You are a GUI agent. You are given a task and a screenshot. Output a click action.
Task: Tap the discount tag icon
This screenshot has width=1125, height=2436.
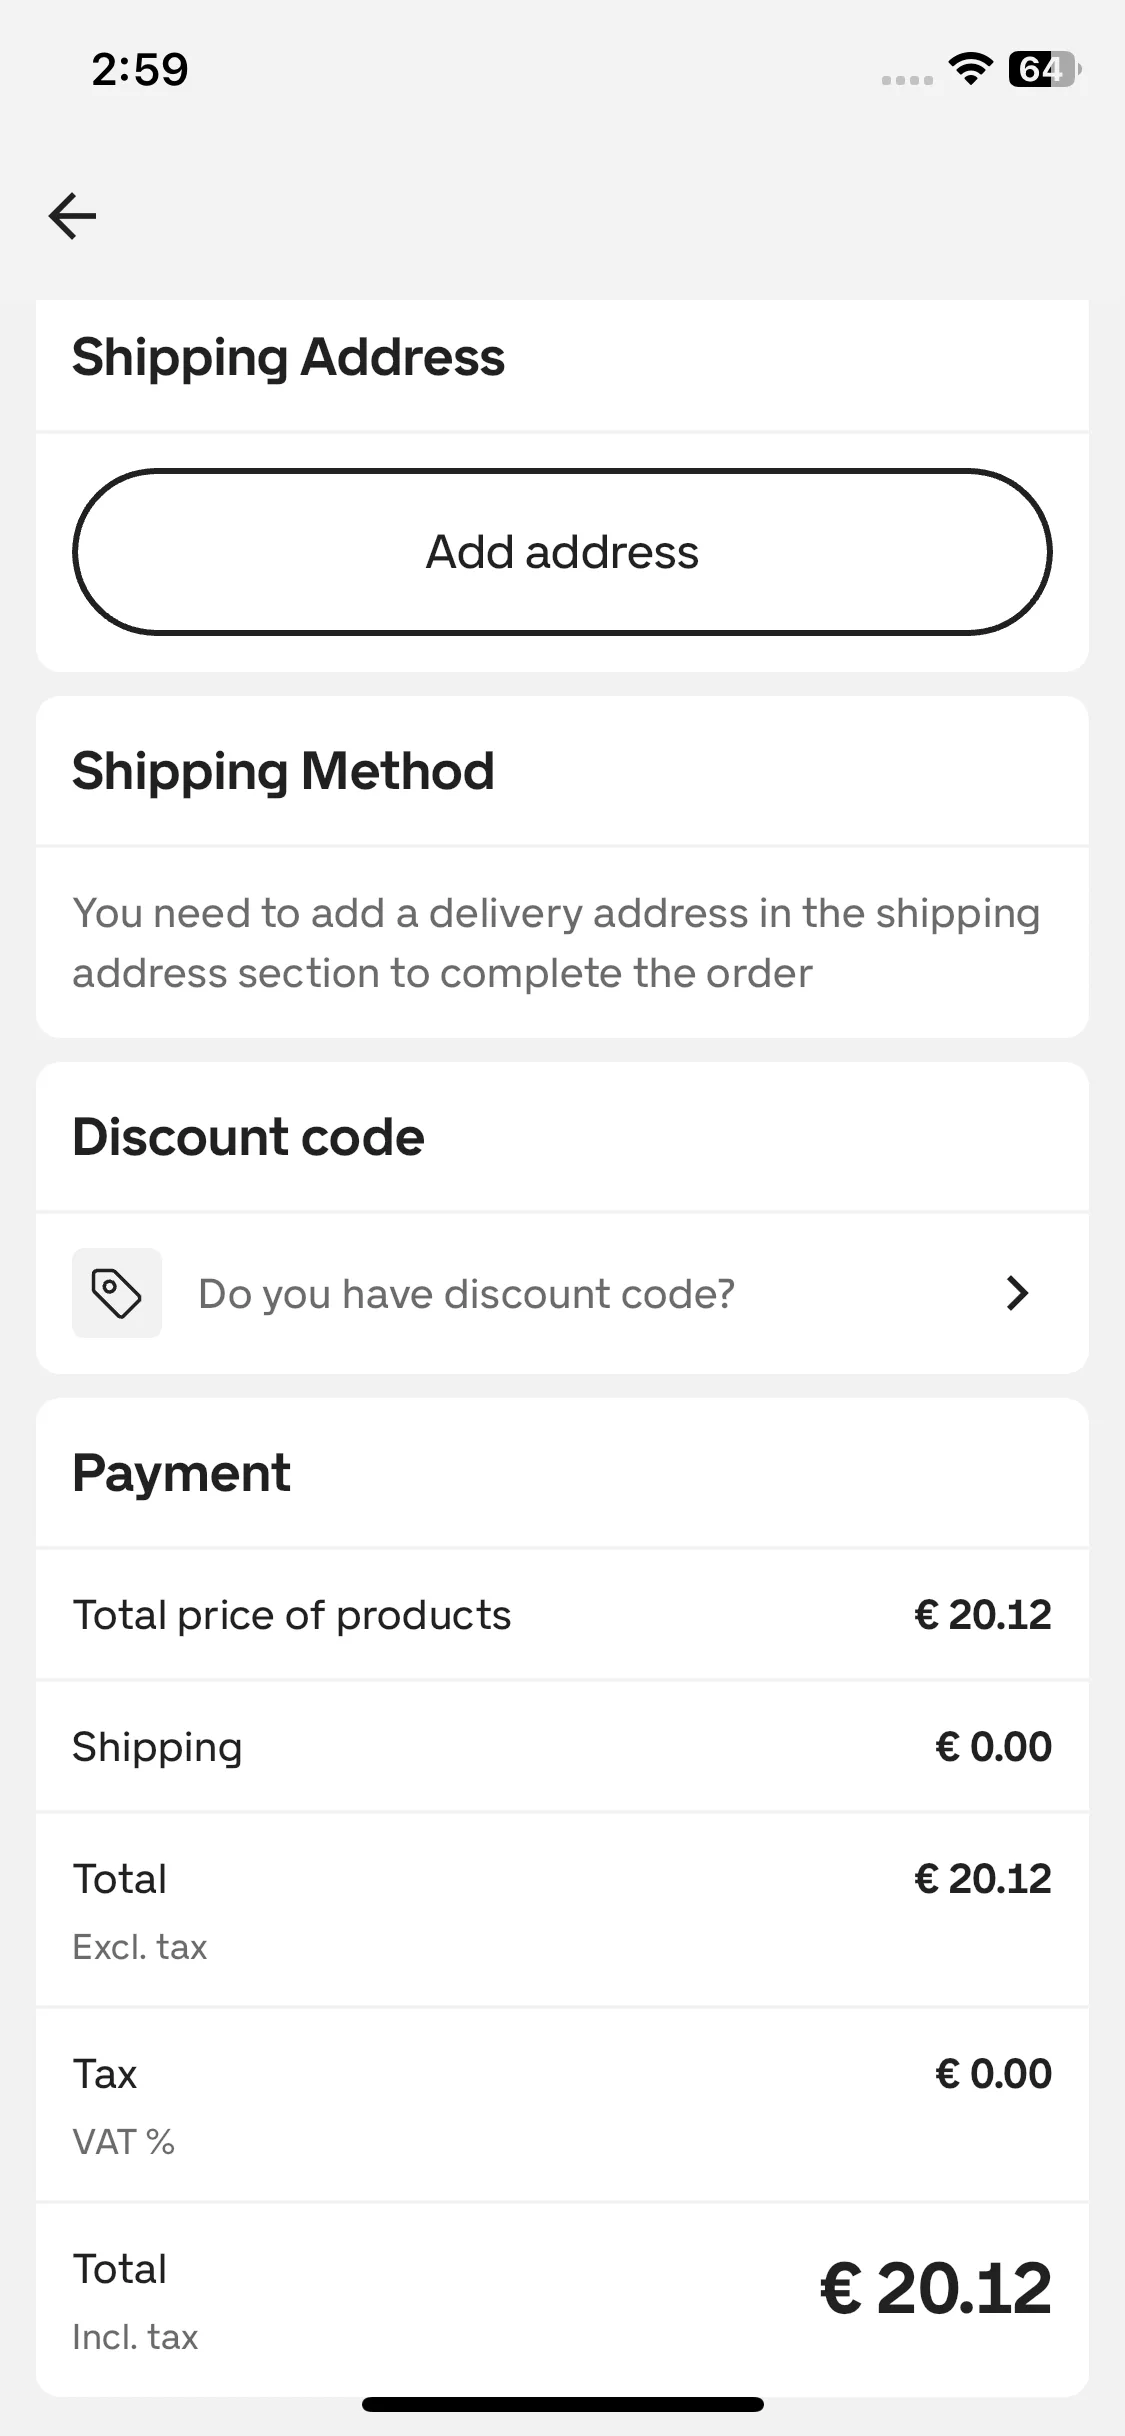point(117,1293)
